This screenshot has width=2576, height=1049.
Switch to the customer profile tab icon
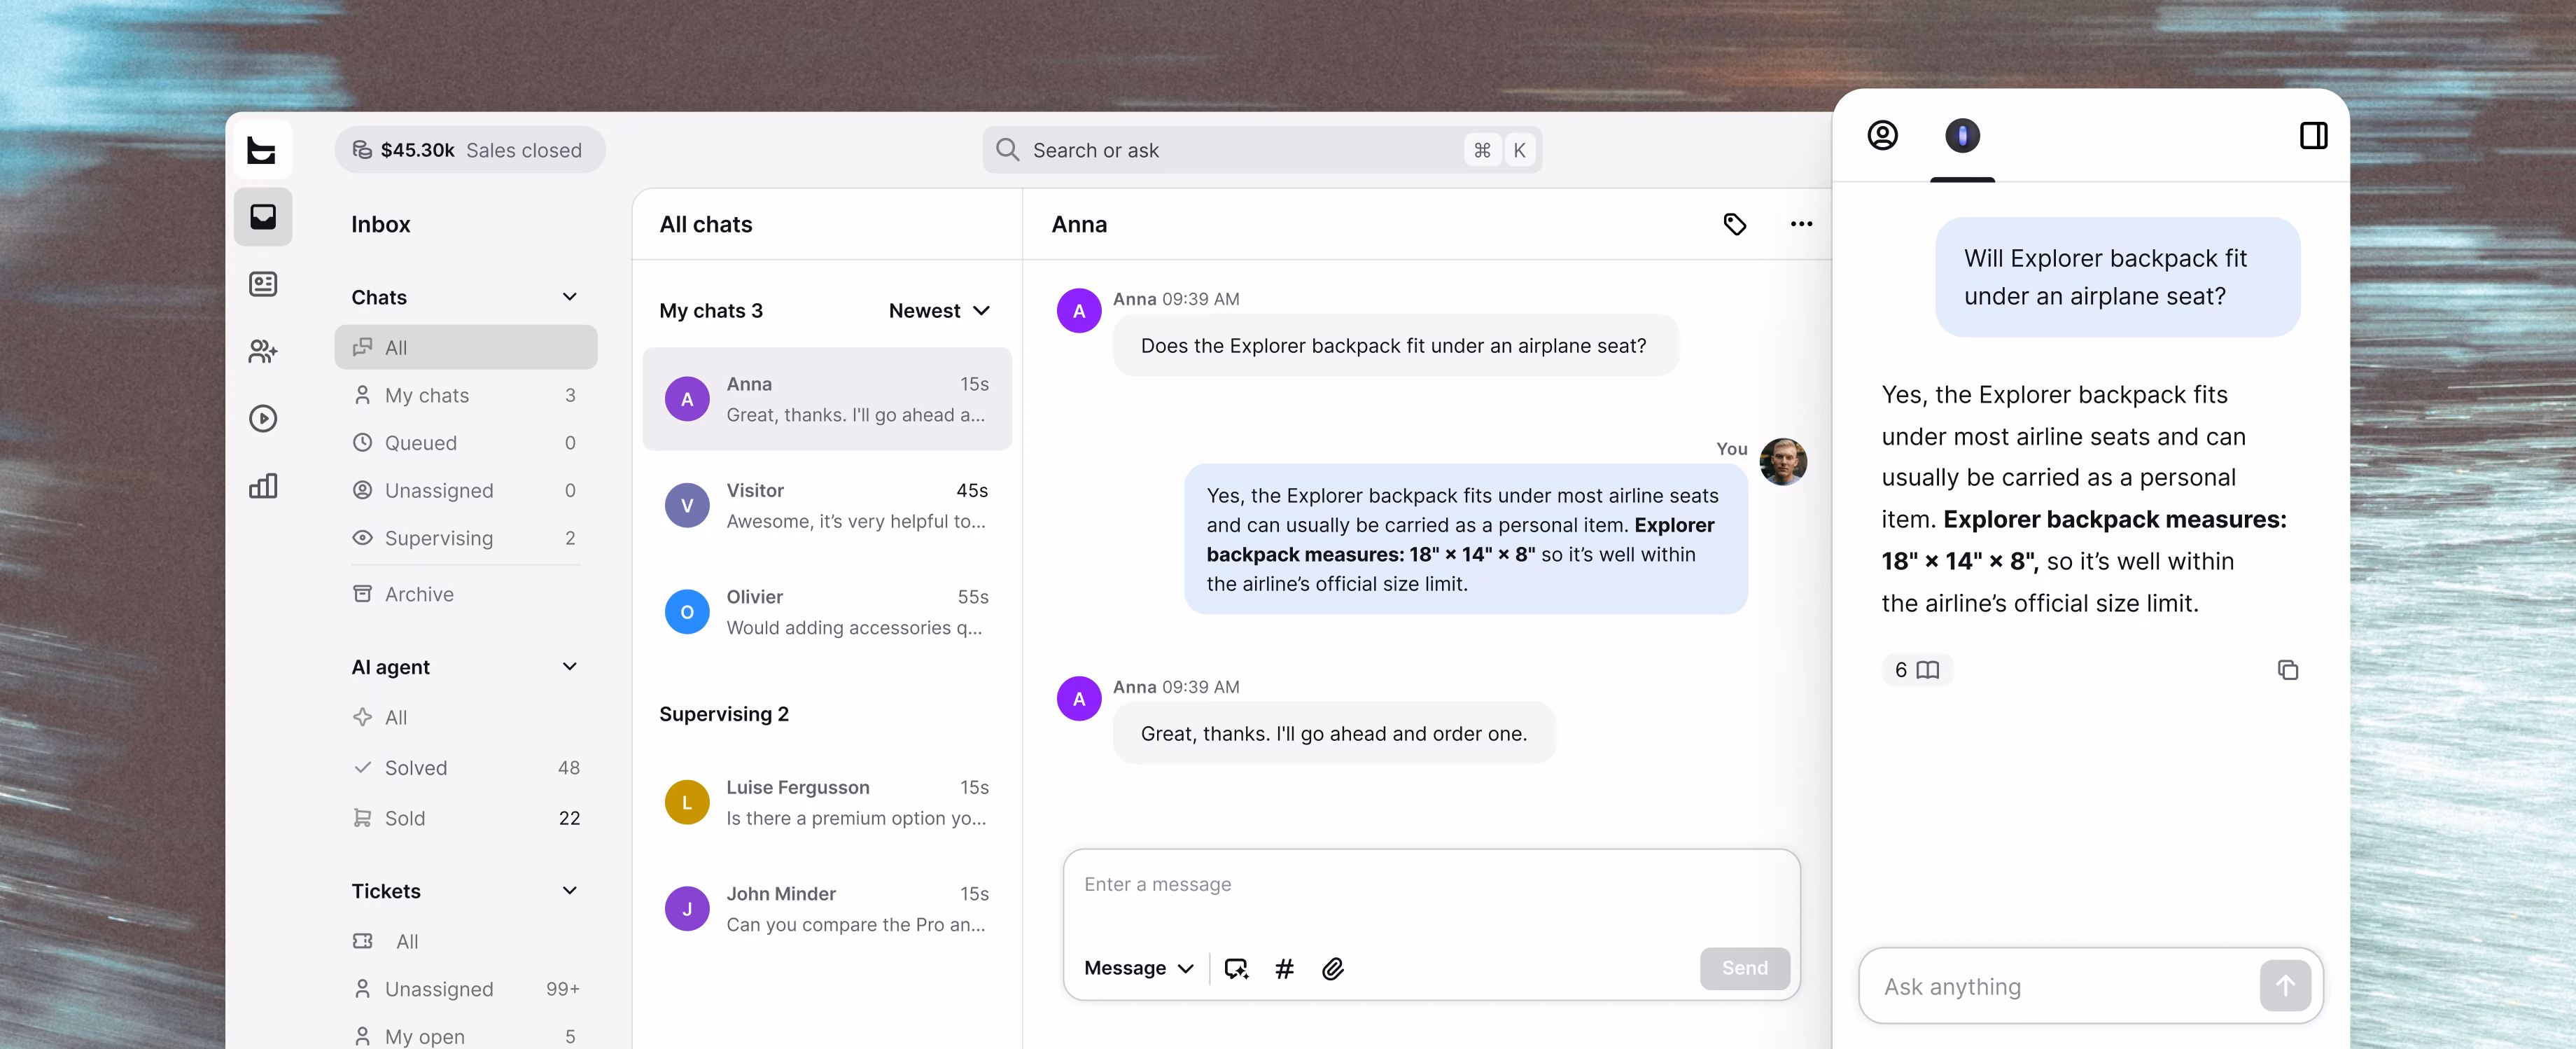(1882, 135)
